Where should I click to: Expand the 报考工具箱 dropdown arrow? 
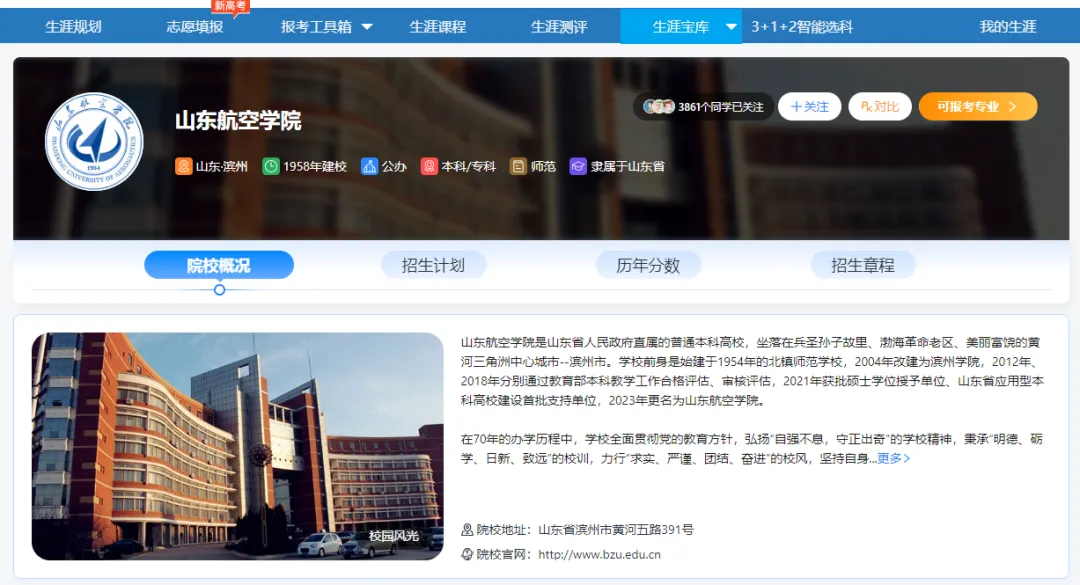[367, 27]
